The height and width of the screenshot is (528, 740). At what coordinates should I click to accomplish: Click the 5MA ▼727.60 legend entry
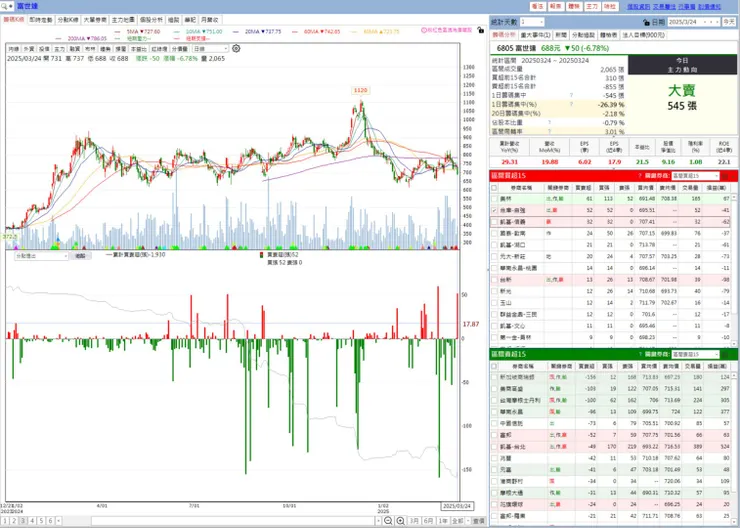click(x=143, y=32)
